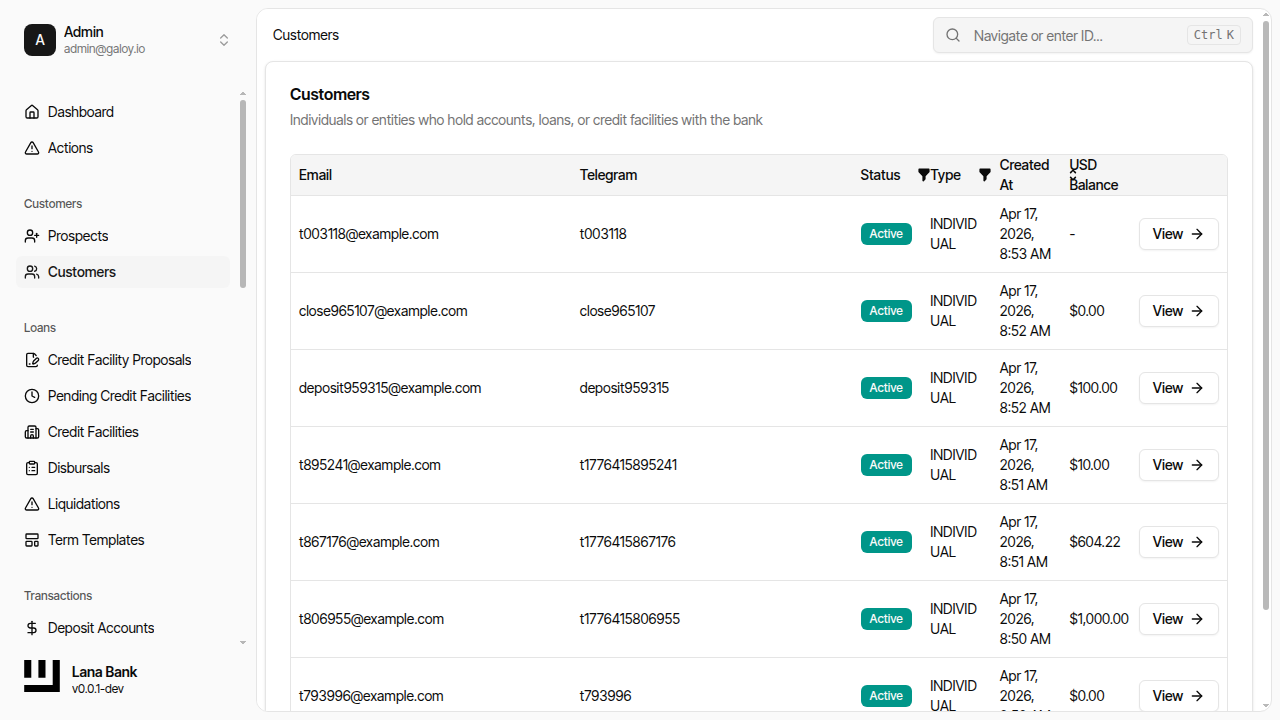
Task: Toggle the second filter funnel before Created At
Action: pyautogui.click(x=985, y=174)
